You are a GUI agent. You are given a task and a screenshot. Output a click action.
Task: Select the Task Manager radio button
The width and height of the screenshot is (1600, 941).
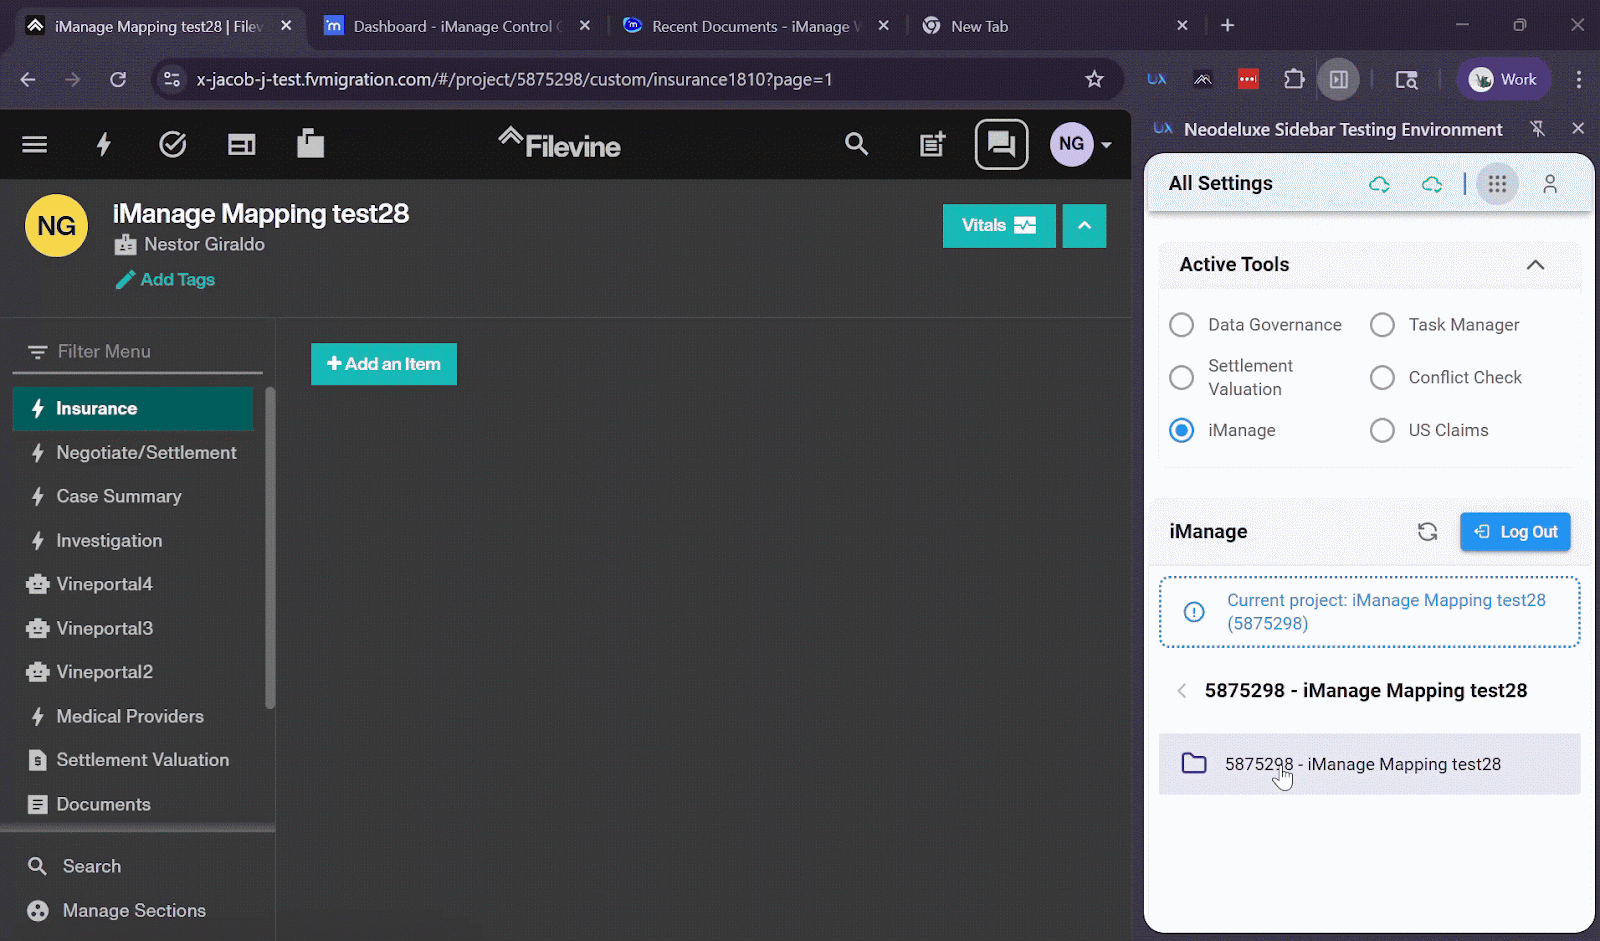tap(1382, 325)
